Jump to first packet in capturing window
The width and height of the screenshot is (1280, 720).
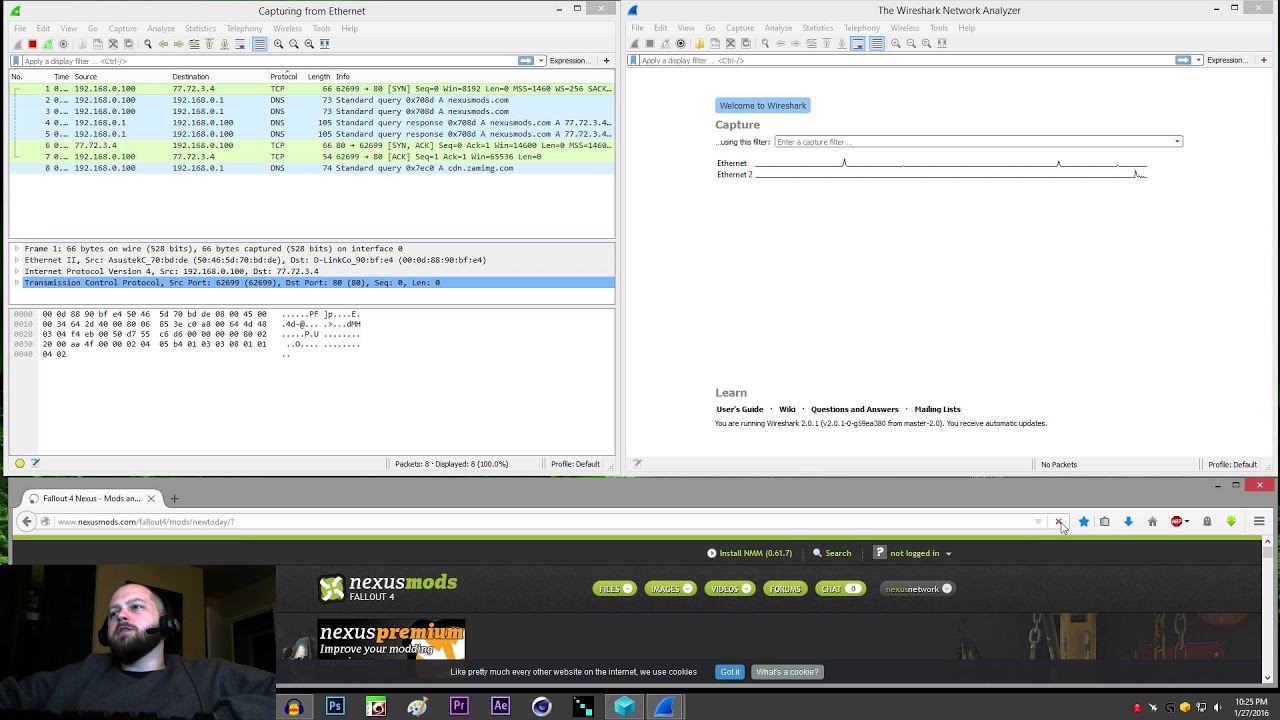pos(209,44)
